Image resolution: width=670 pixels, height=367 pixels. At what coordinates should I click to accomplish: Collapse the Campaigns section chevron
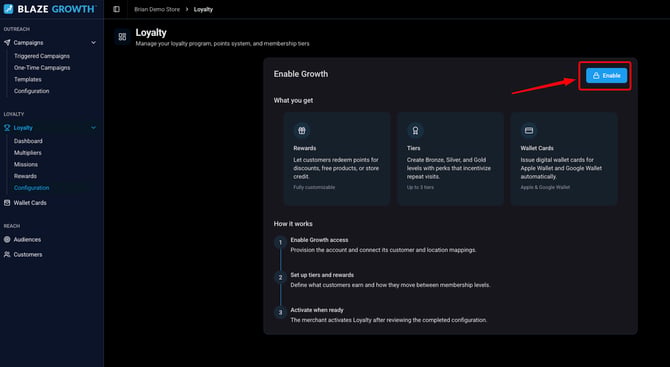[x=94, y=43]
